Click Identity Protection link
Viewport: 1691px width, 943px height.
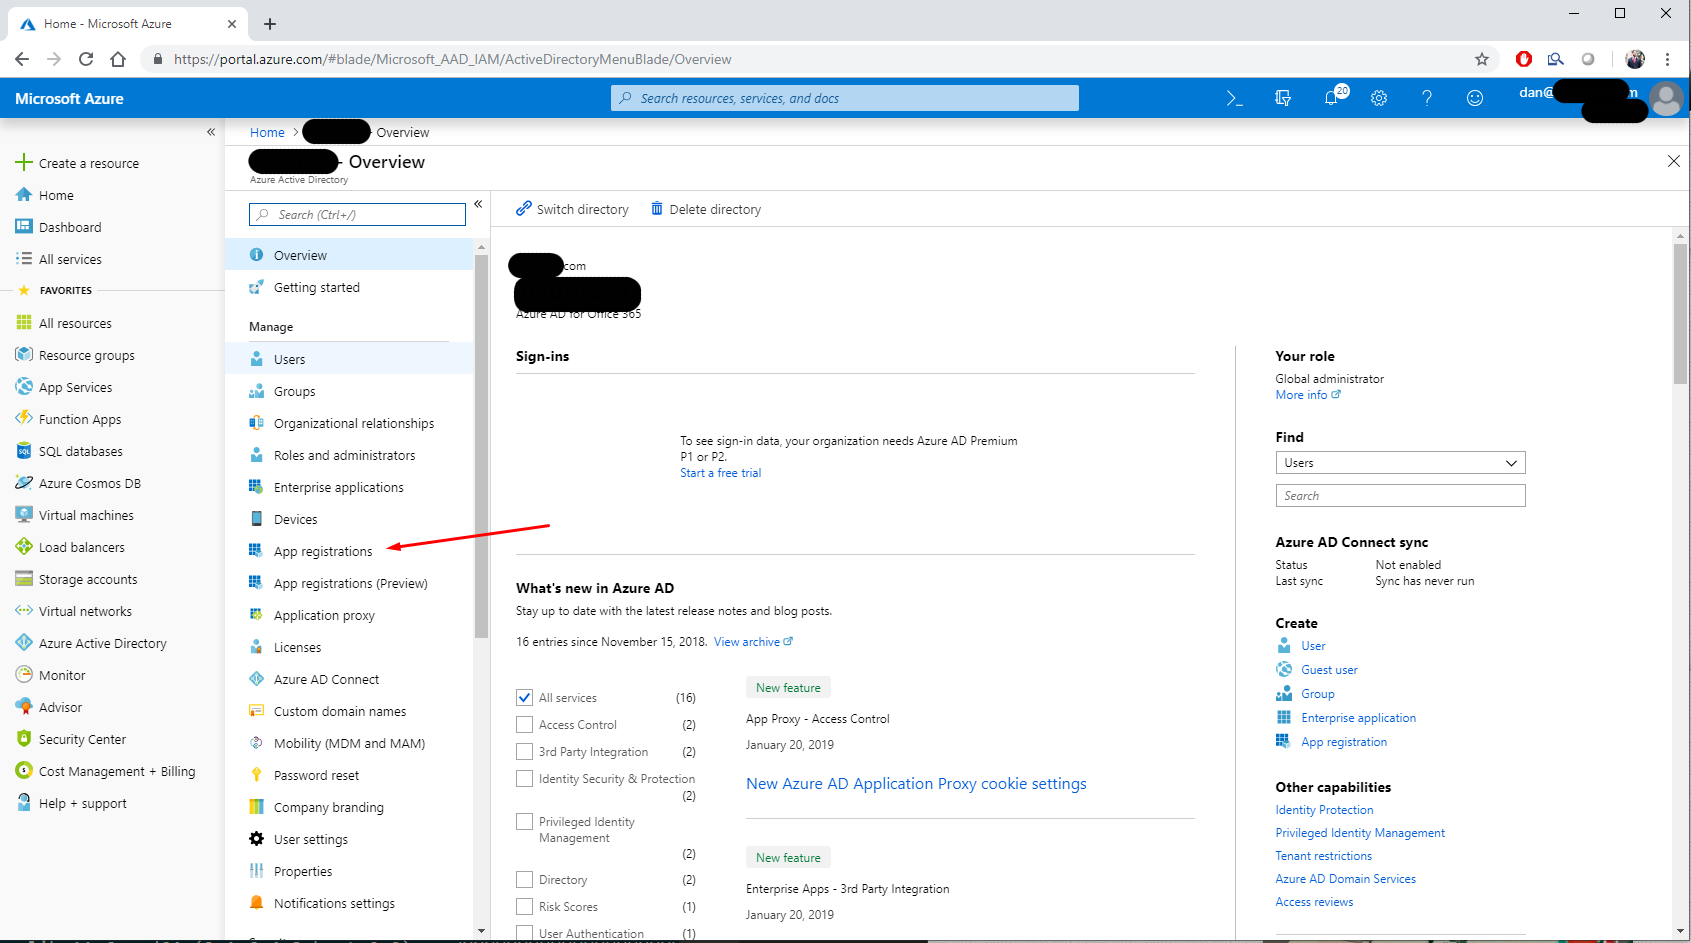coord(1324,810)
